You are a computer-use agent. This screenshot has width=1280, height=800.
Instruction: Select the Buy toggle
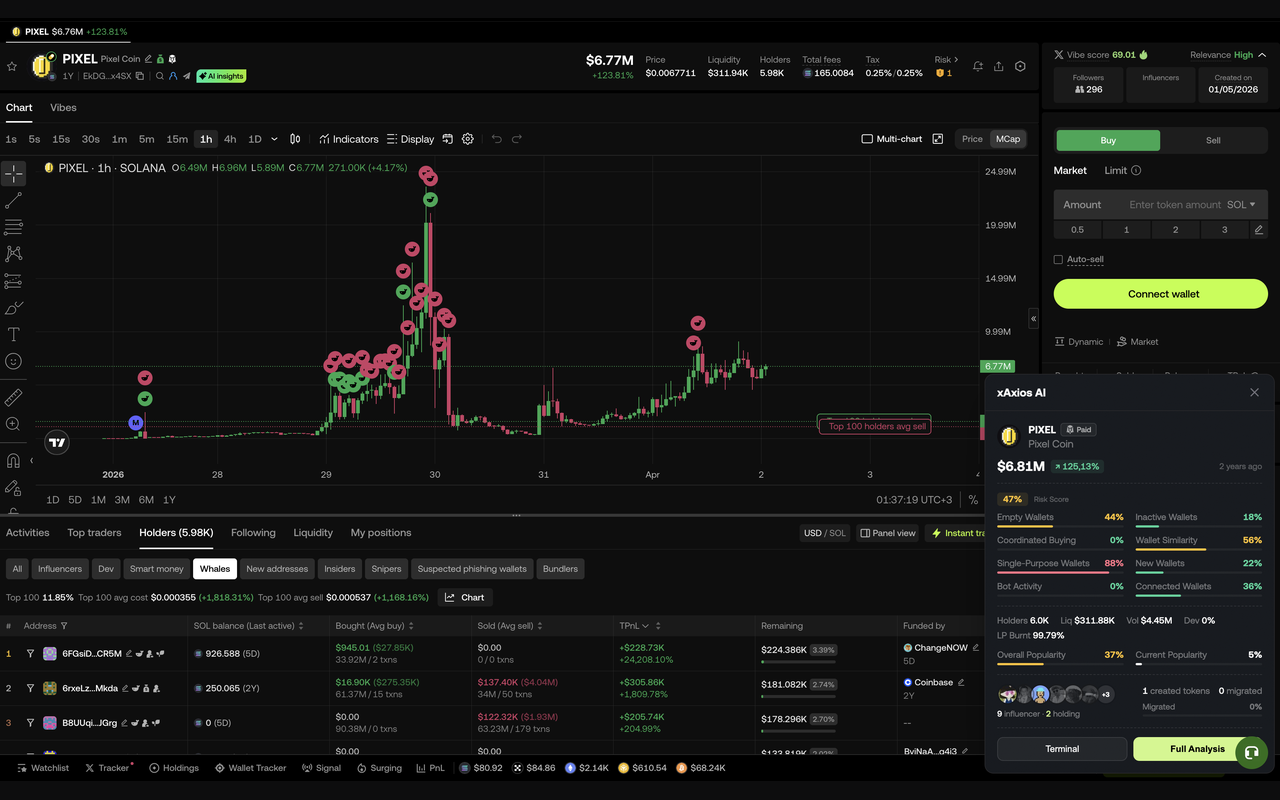tap(1108, 140)
